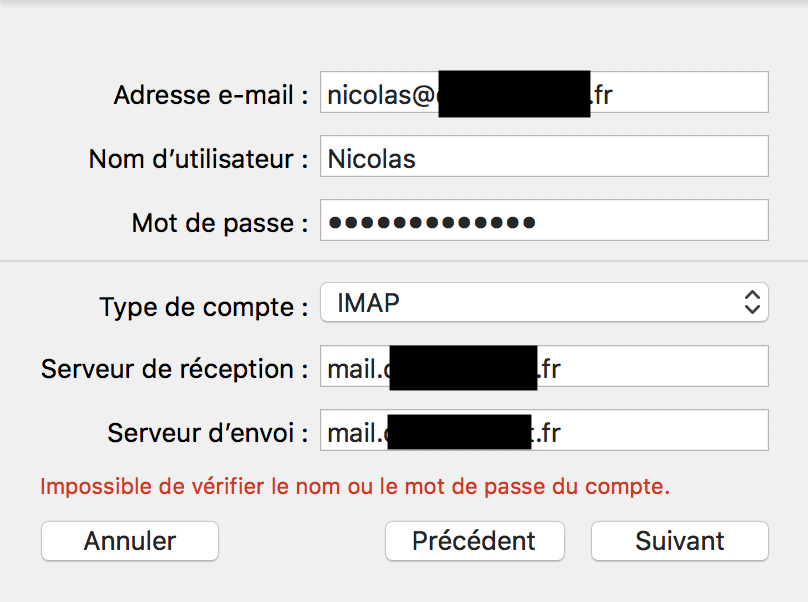Click the "Nom d'utilisateur :" label
This screenshot has height=602, width=808.
(x=198, y=159)
